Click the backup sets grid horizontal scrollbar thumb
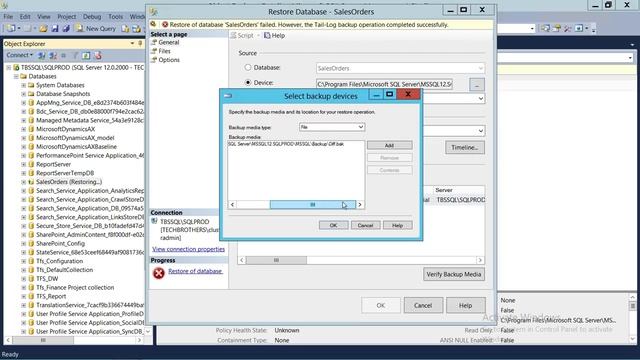Viewport: 640px width, 360px height. pos(276,260)
